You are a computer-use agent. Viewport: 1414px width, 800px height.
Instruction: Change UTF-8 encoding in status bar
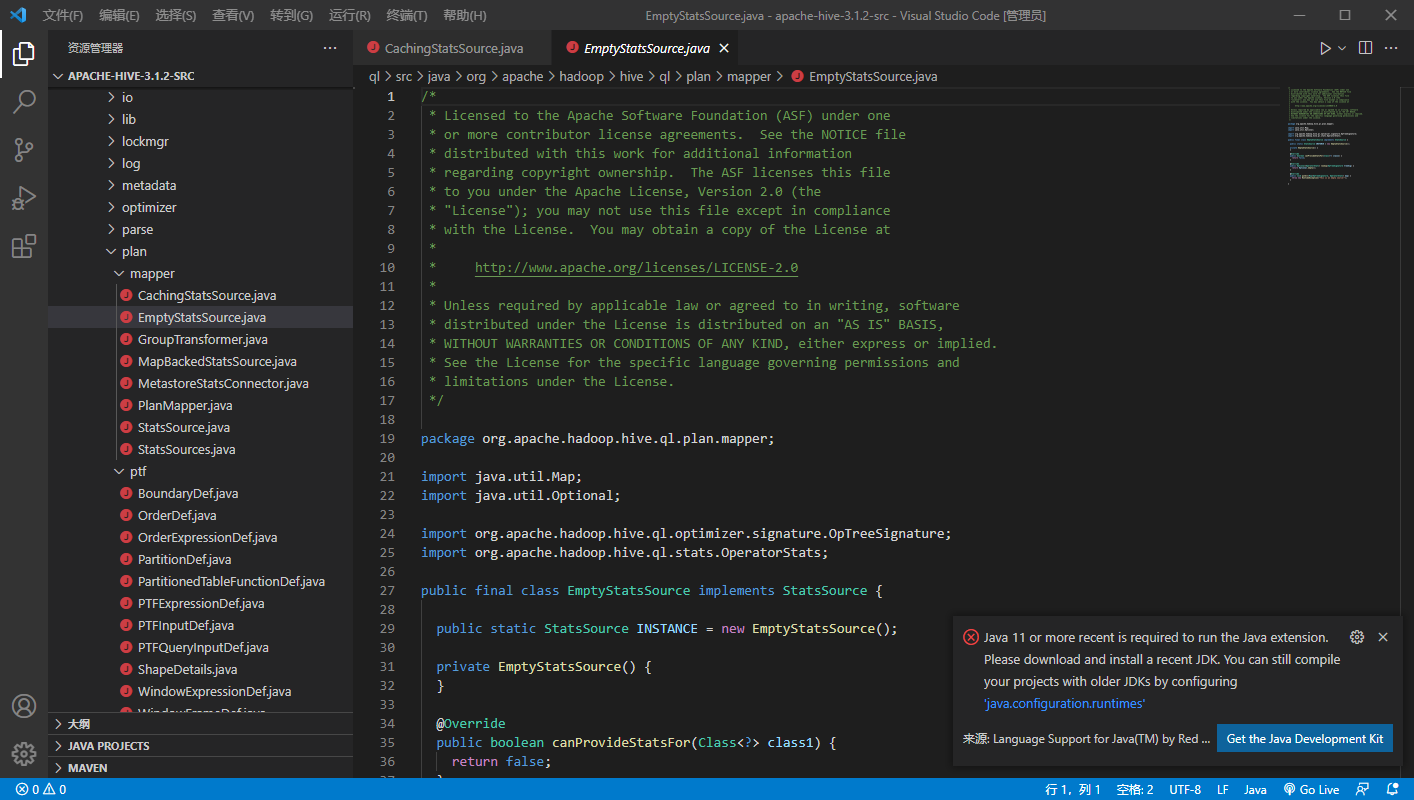click(x=1185, y=789)
